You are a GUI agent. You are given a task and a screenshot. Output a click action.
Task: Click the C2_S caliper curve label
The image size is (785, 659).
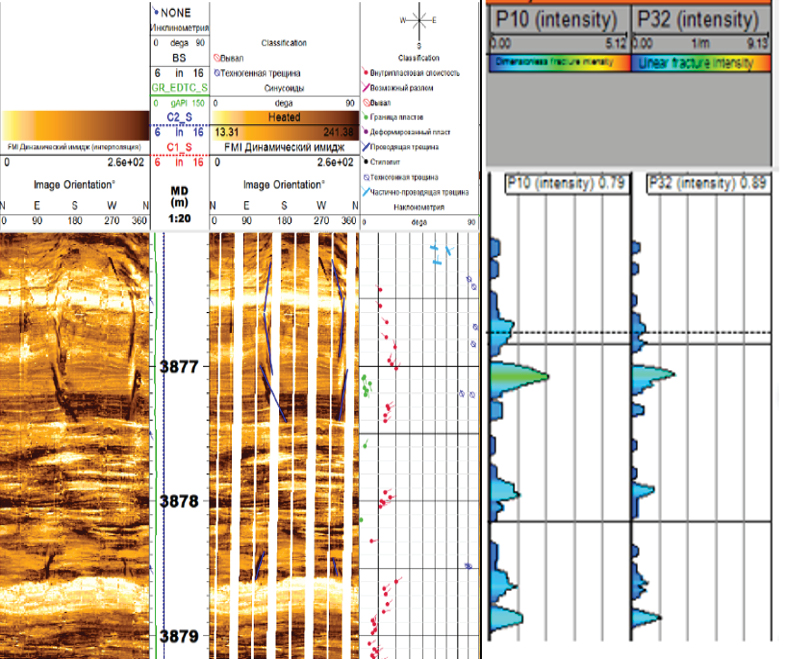[179, 117]
